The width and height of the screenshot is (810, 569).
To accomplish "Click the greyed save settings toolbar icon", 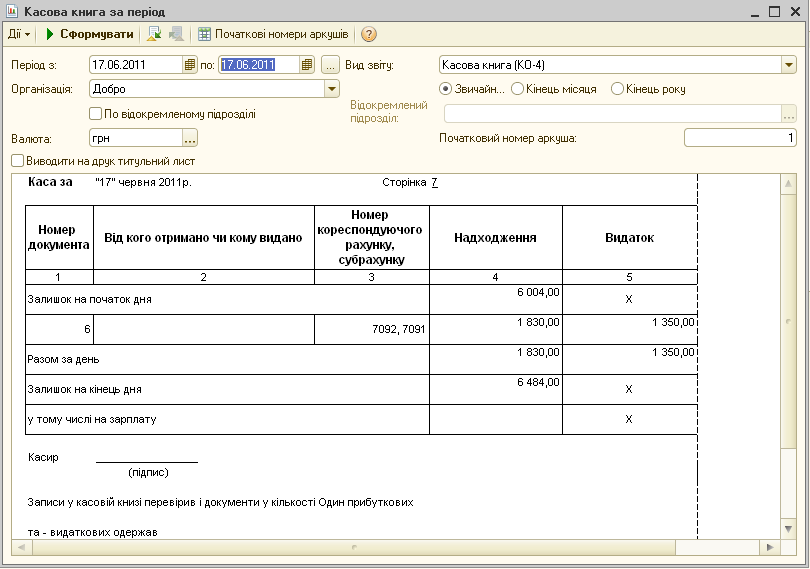I will tap(177, 35).
